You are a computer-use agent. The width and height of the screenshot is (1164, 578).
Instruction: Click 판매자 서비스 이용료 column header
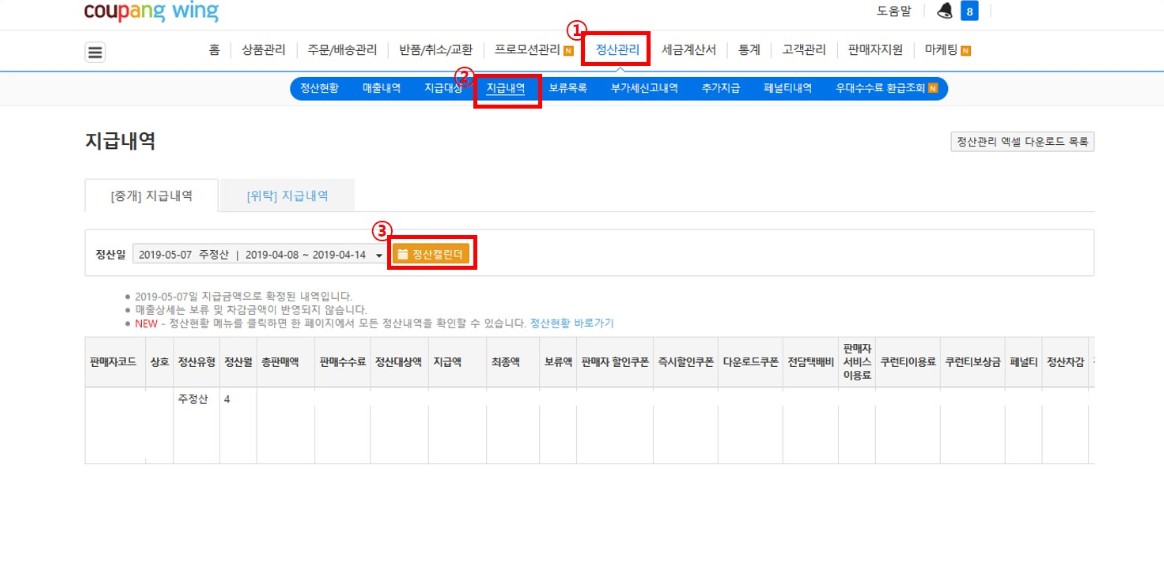coord(857,362)
